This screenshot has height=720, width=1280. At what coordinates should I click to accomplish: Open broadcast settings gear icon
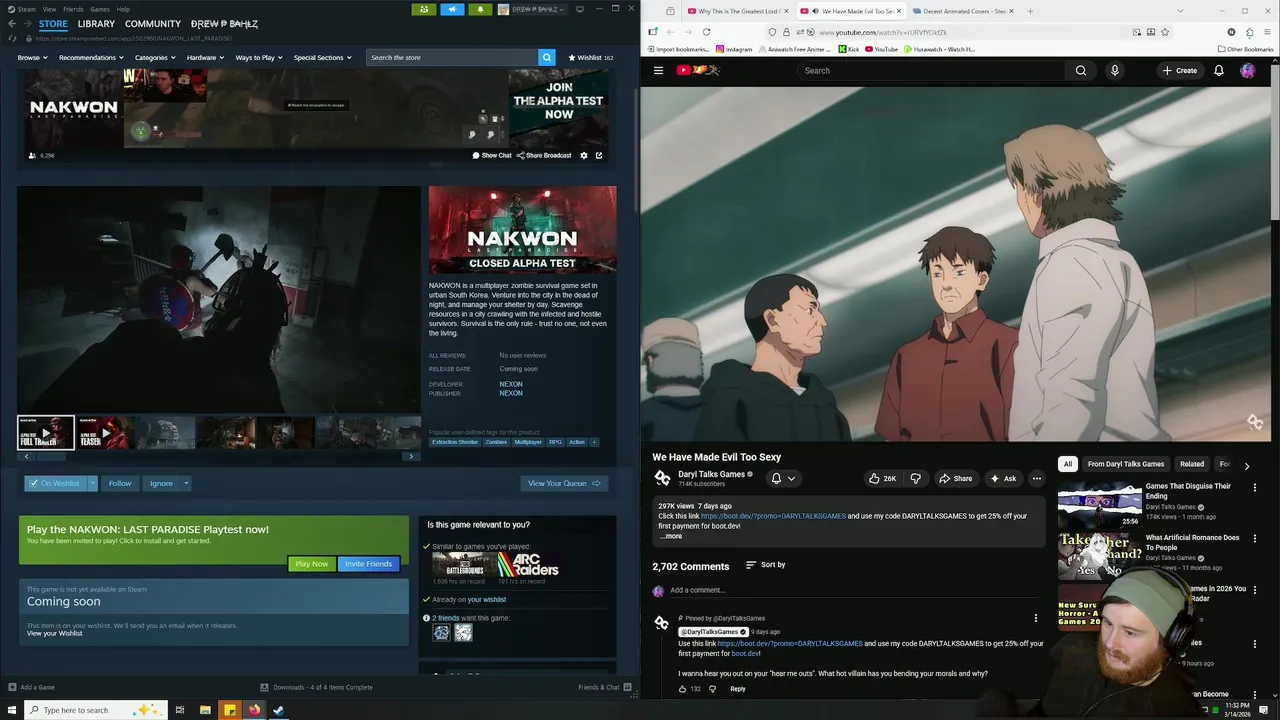coord(584,155)
